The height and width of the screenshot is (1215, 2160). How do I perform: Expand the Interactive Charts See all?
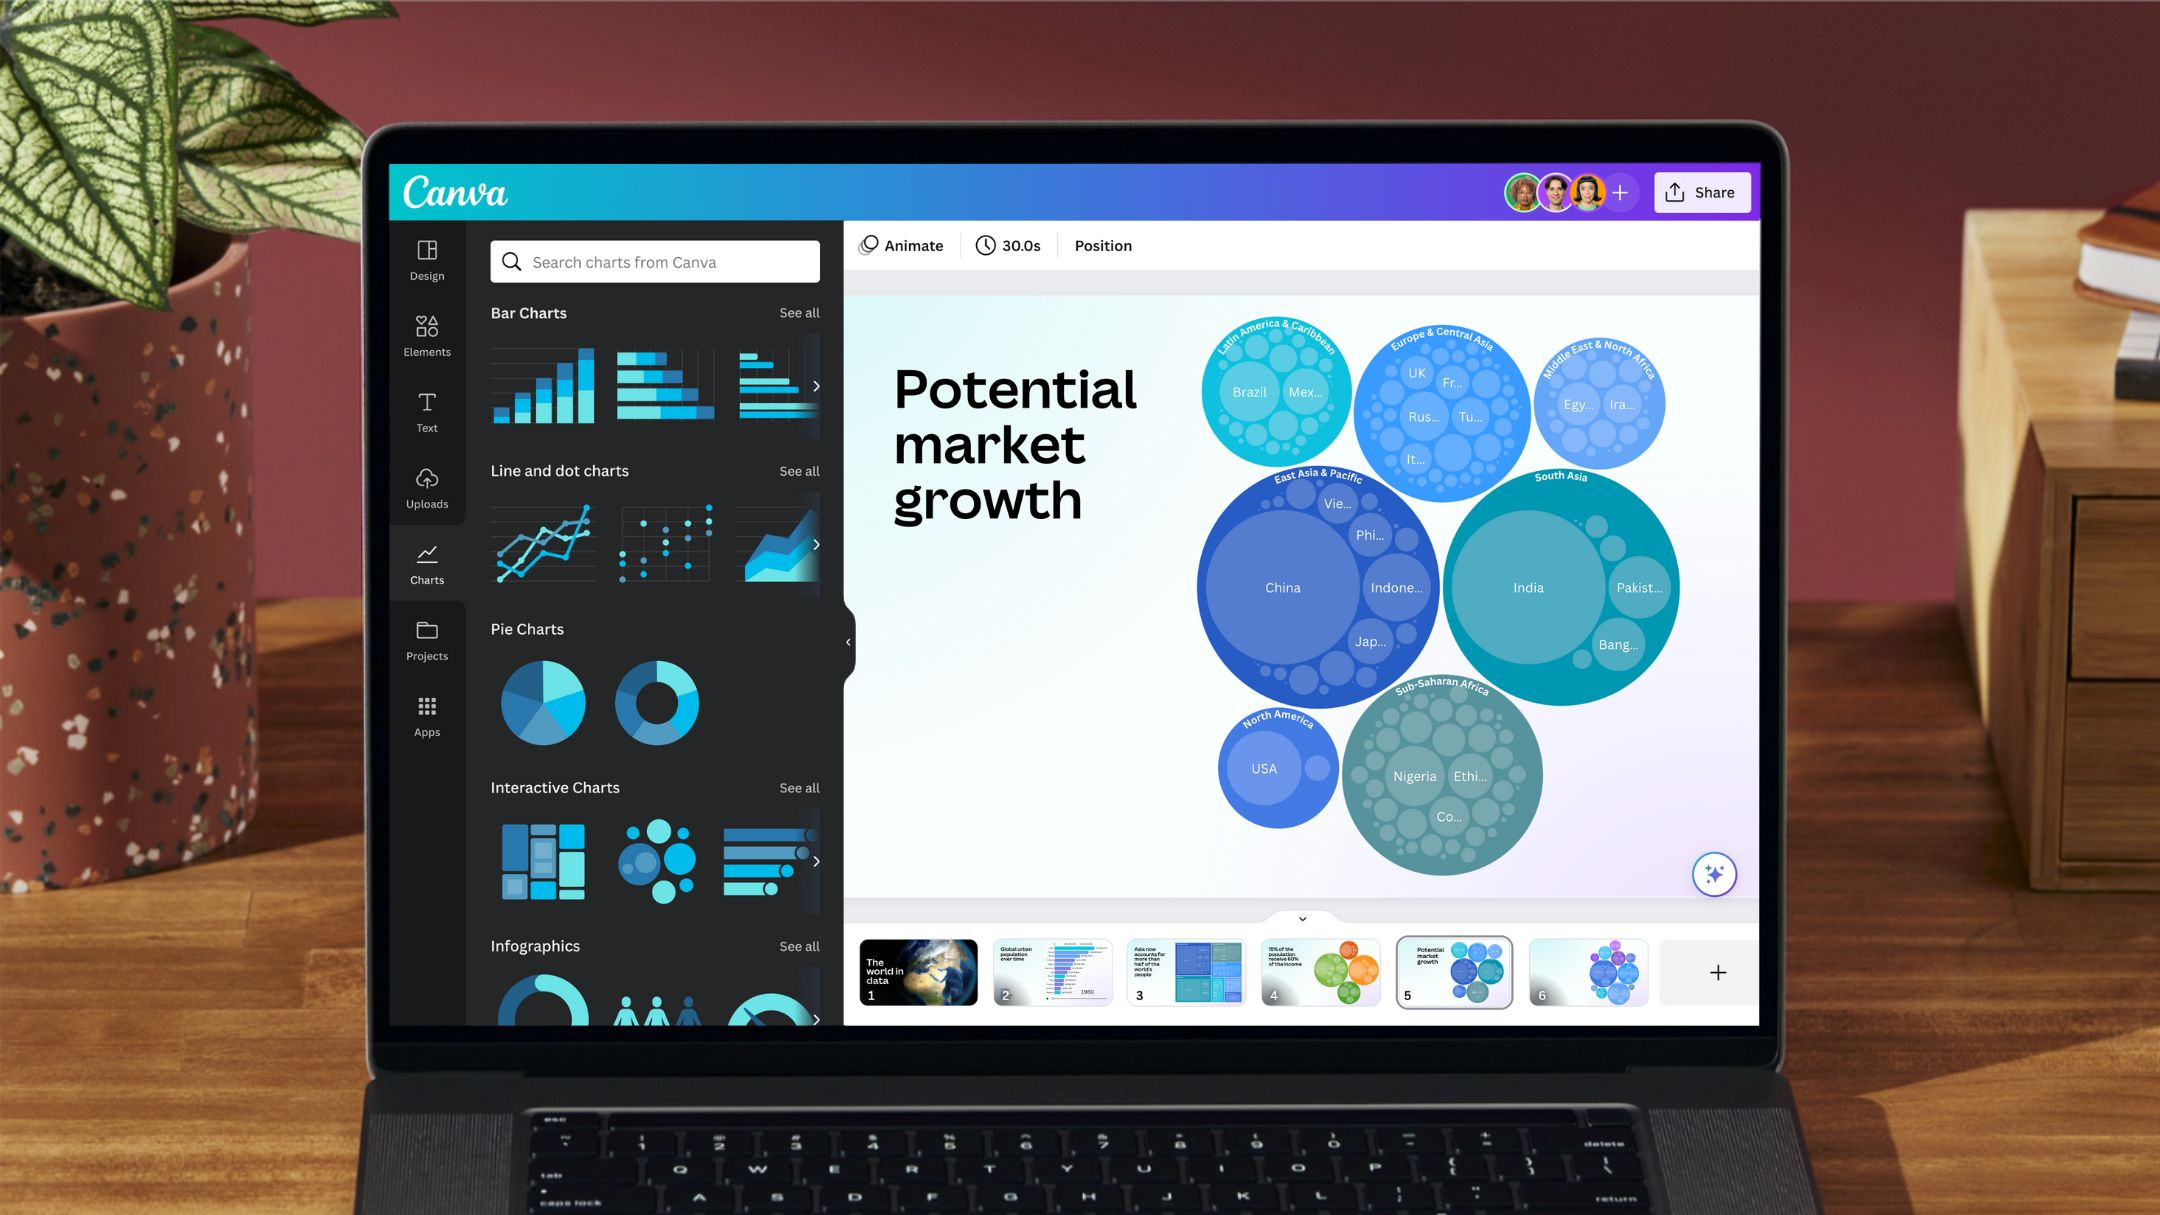(798, 786)
